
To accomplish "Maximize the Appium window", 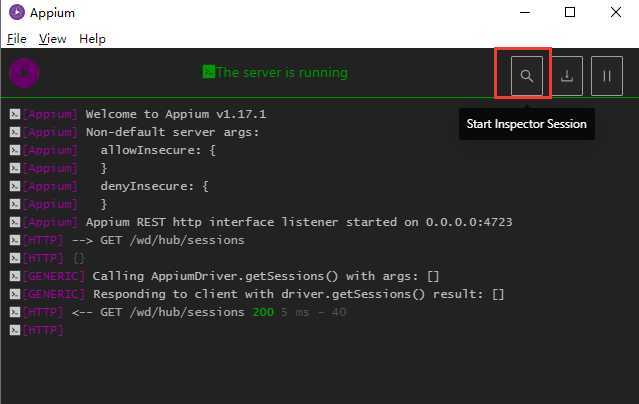I will pyautogui.click(x=570, y=13).
